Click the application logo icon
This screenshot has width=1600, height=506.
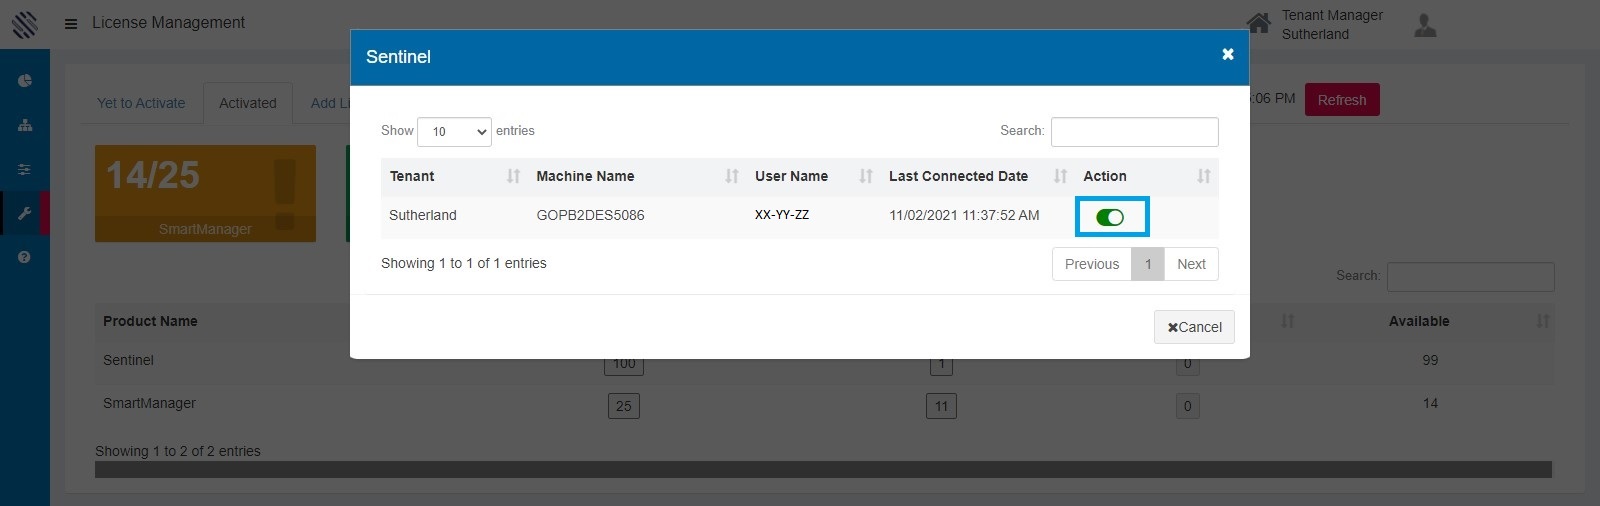pyautogui.click(x=25, y=24)
